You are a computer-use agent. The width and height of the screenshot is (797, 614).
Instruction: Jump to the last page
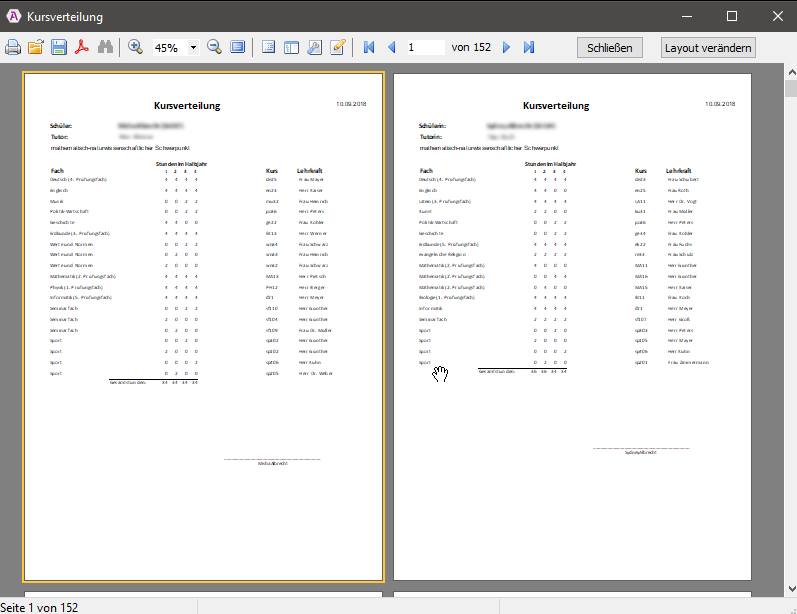tap(529, 47)
